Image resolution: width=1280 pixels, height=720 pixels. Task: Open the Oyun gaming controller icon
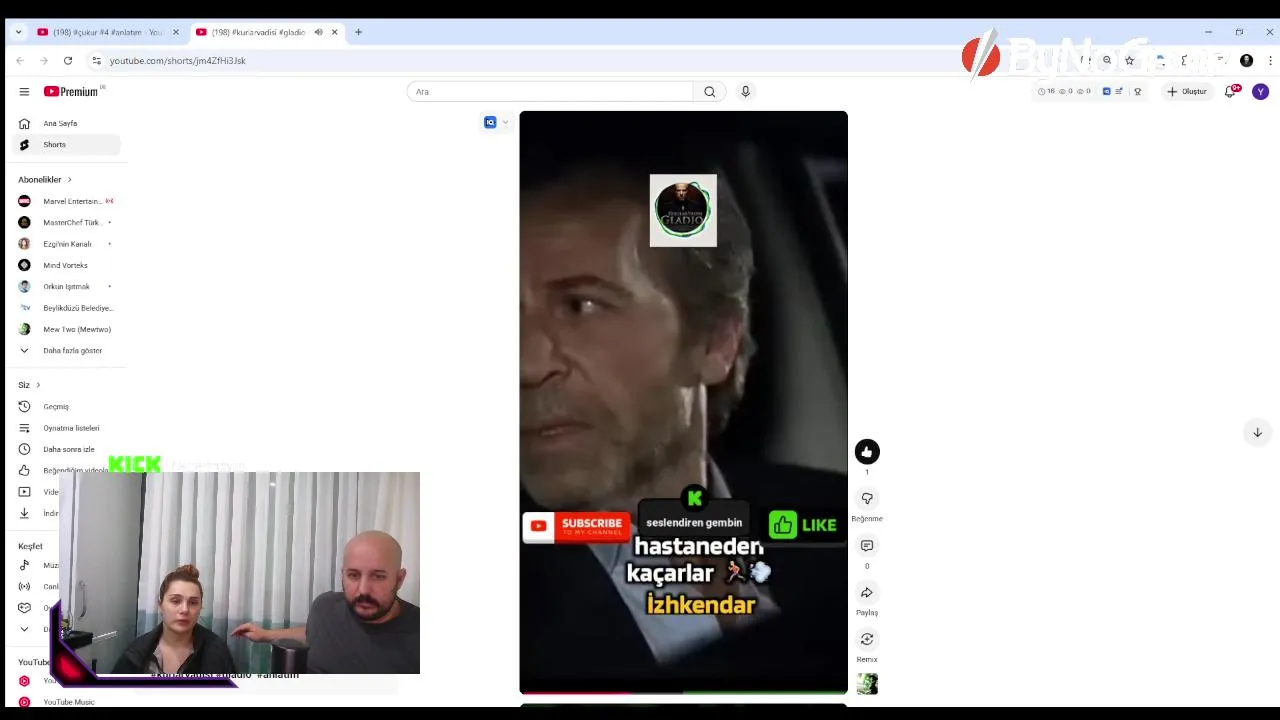pos(24,608)
